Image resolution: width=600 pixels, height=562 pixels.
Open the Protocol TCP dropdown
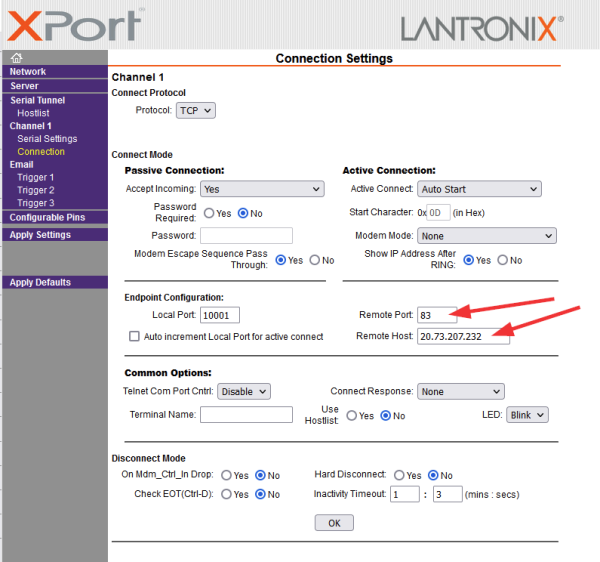point(196,111)
